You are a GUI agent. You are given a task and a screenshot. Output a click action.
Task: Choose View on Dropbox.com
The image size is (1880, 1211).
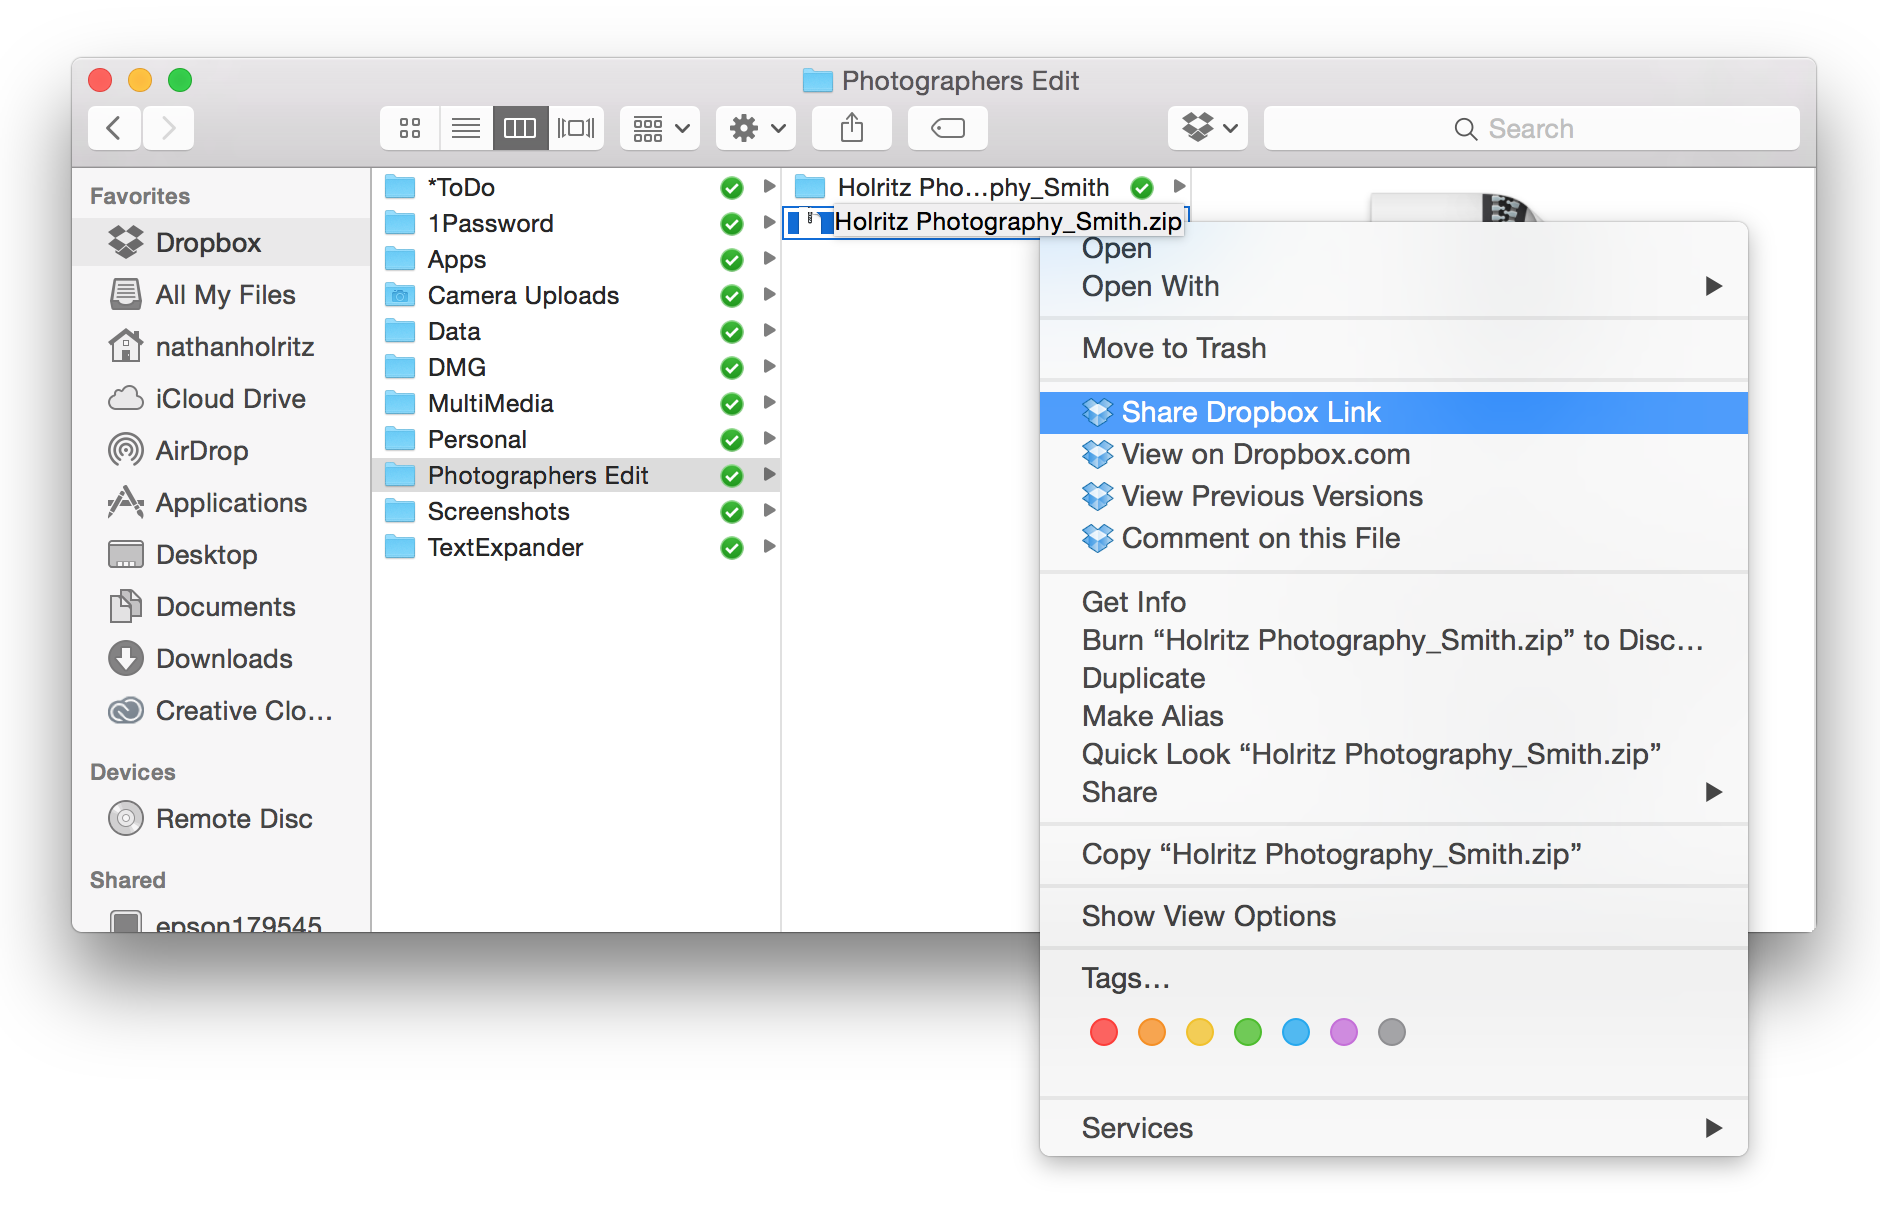1394,454
